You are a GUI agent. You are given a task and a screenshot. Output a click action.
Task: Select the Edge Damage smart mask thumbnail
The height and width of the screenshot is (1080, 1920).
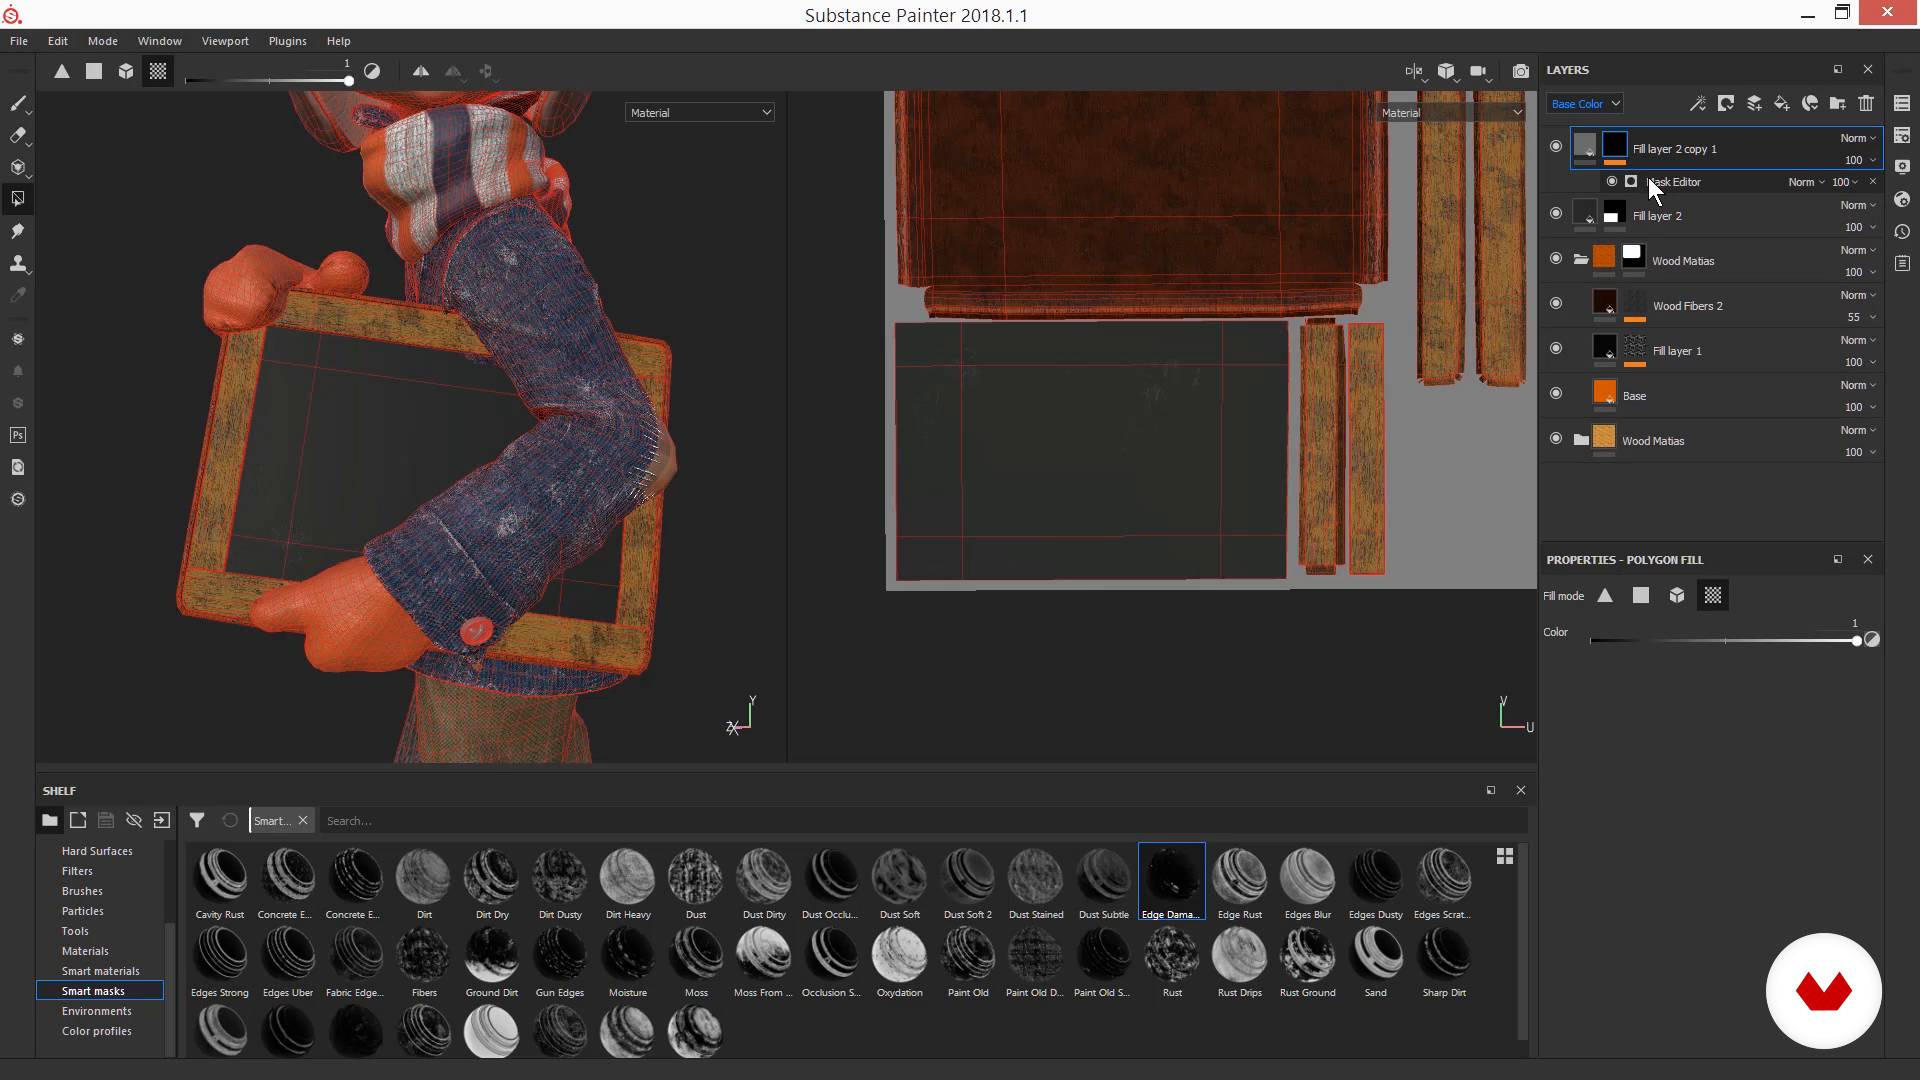pyautogui.click(x=1171, y=877)
